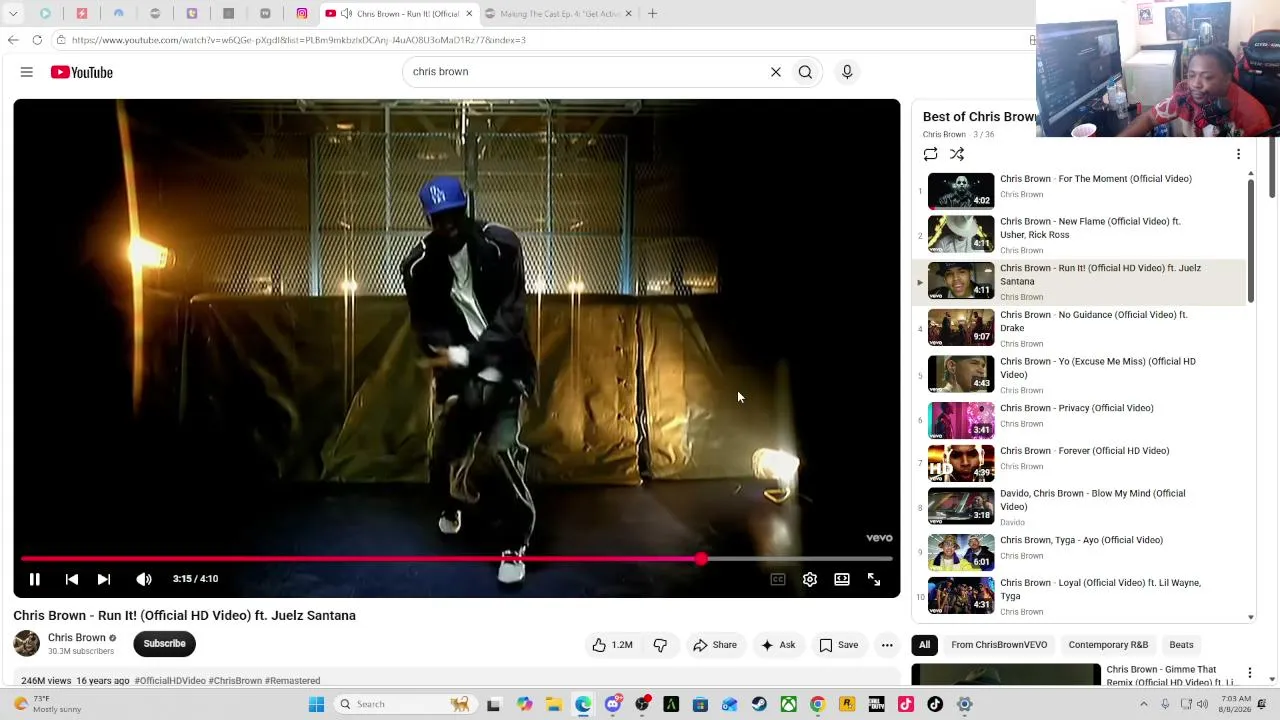Open the Chris Brown playlist owner link
The image size is (1280, 720).
pos(944,134)
